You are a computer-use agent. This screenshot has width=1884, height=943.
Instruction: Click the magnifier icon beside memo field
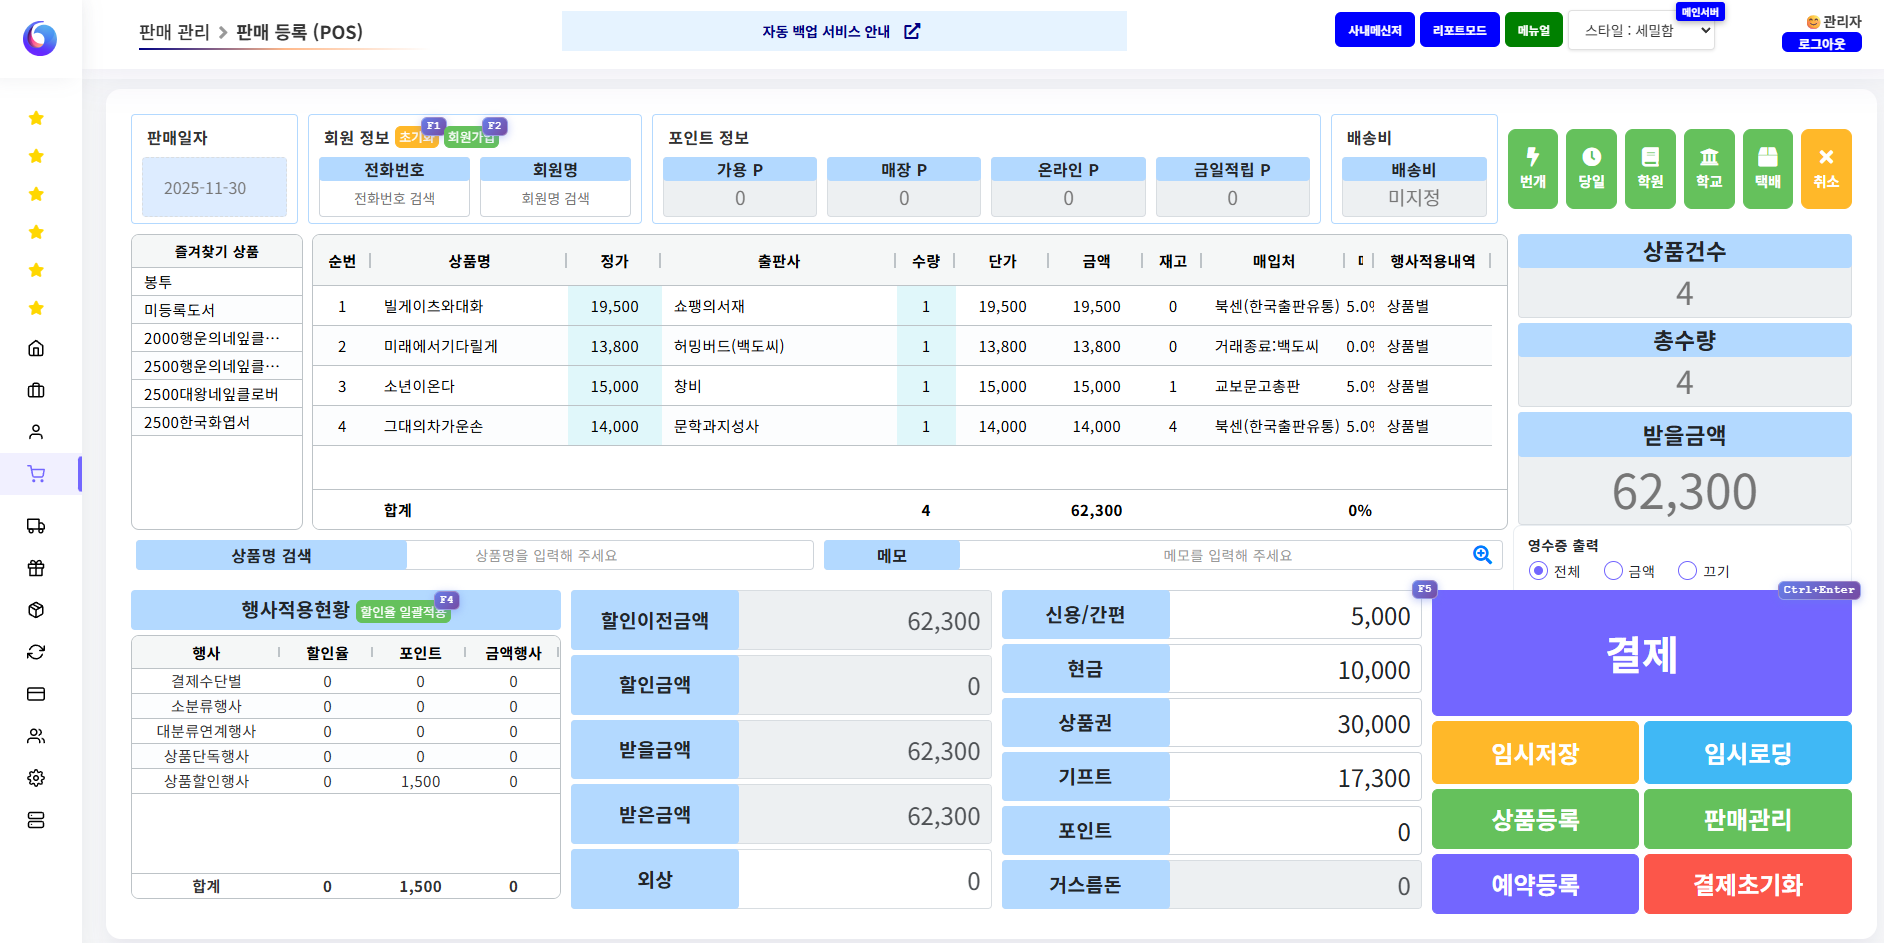click(1482, 555)
